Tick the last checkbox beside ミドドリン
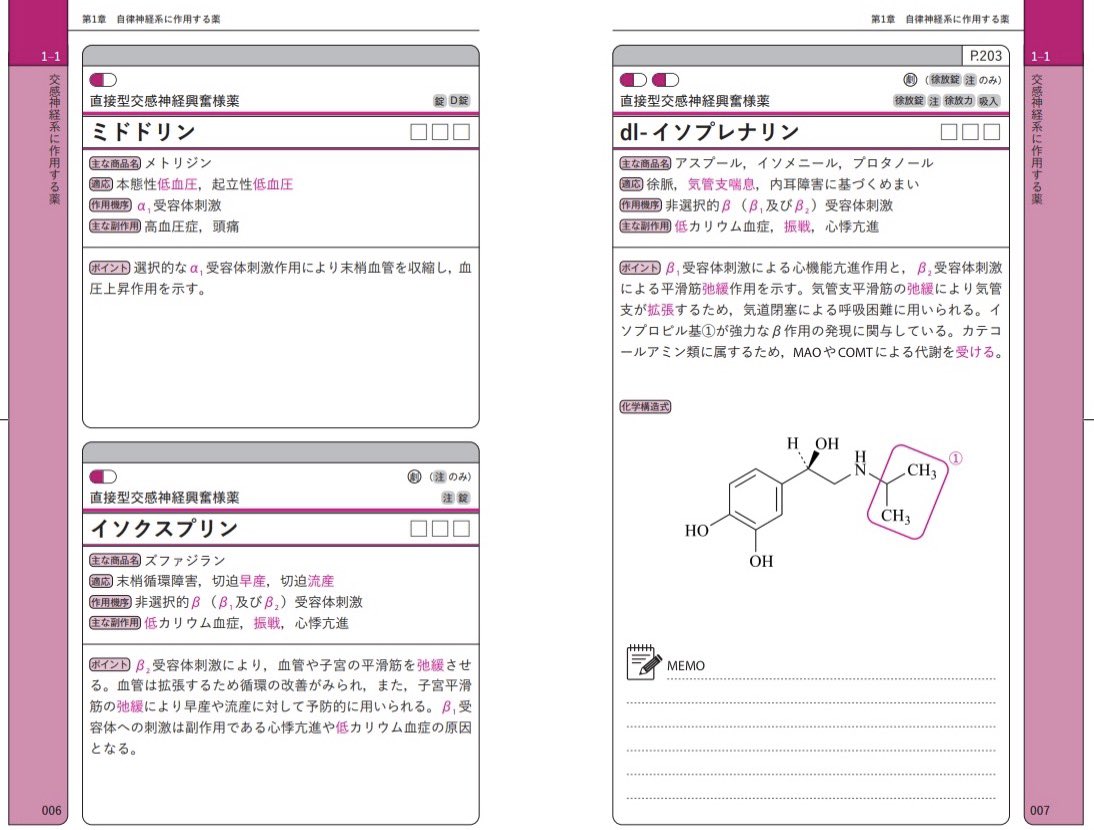This screenshot has height=830, width=1094. [462, 132]
